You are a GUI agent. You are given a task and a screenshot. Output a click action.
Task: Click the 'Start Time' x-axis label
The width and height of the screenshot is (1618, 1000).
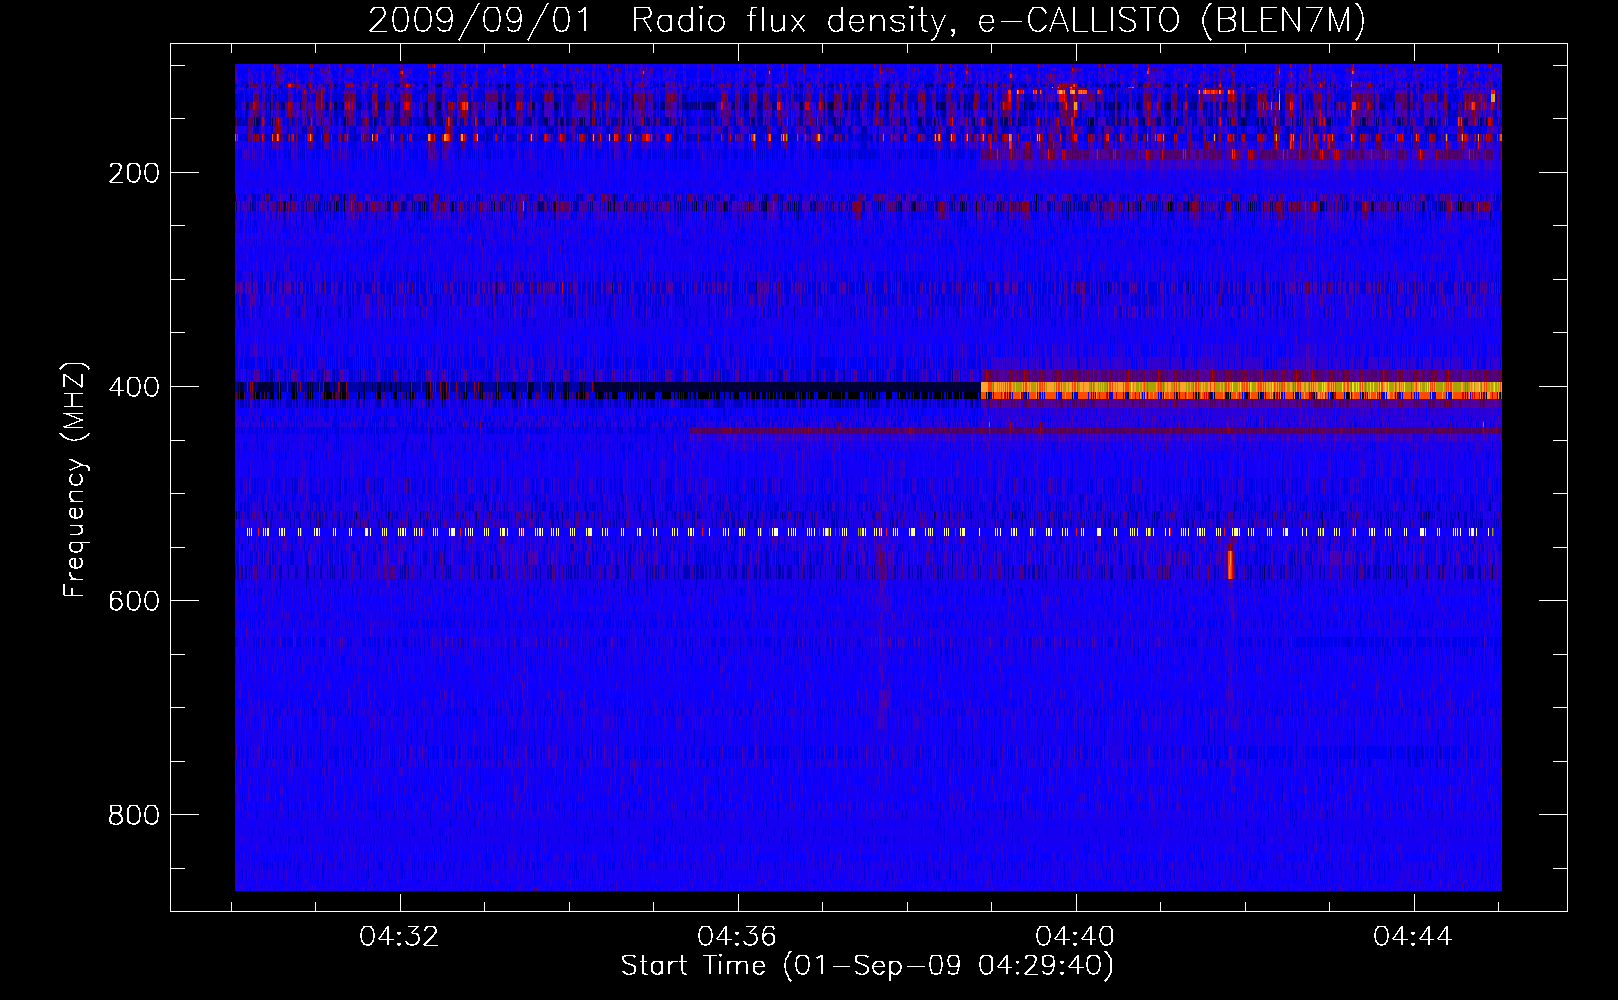pyautogui.click(x=867, y=966)
